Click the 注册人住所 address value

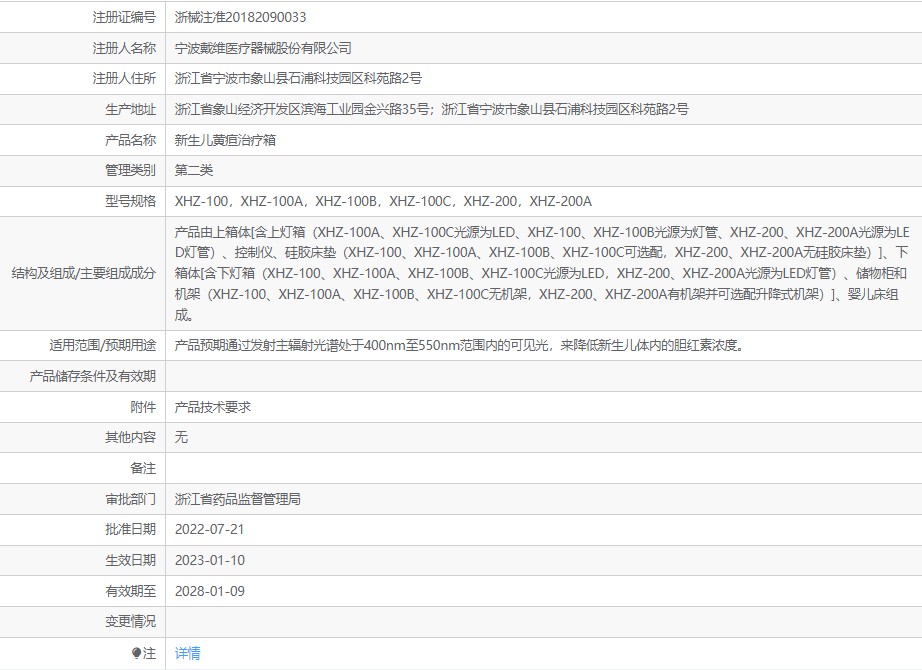coord(298,78)
